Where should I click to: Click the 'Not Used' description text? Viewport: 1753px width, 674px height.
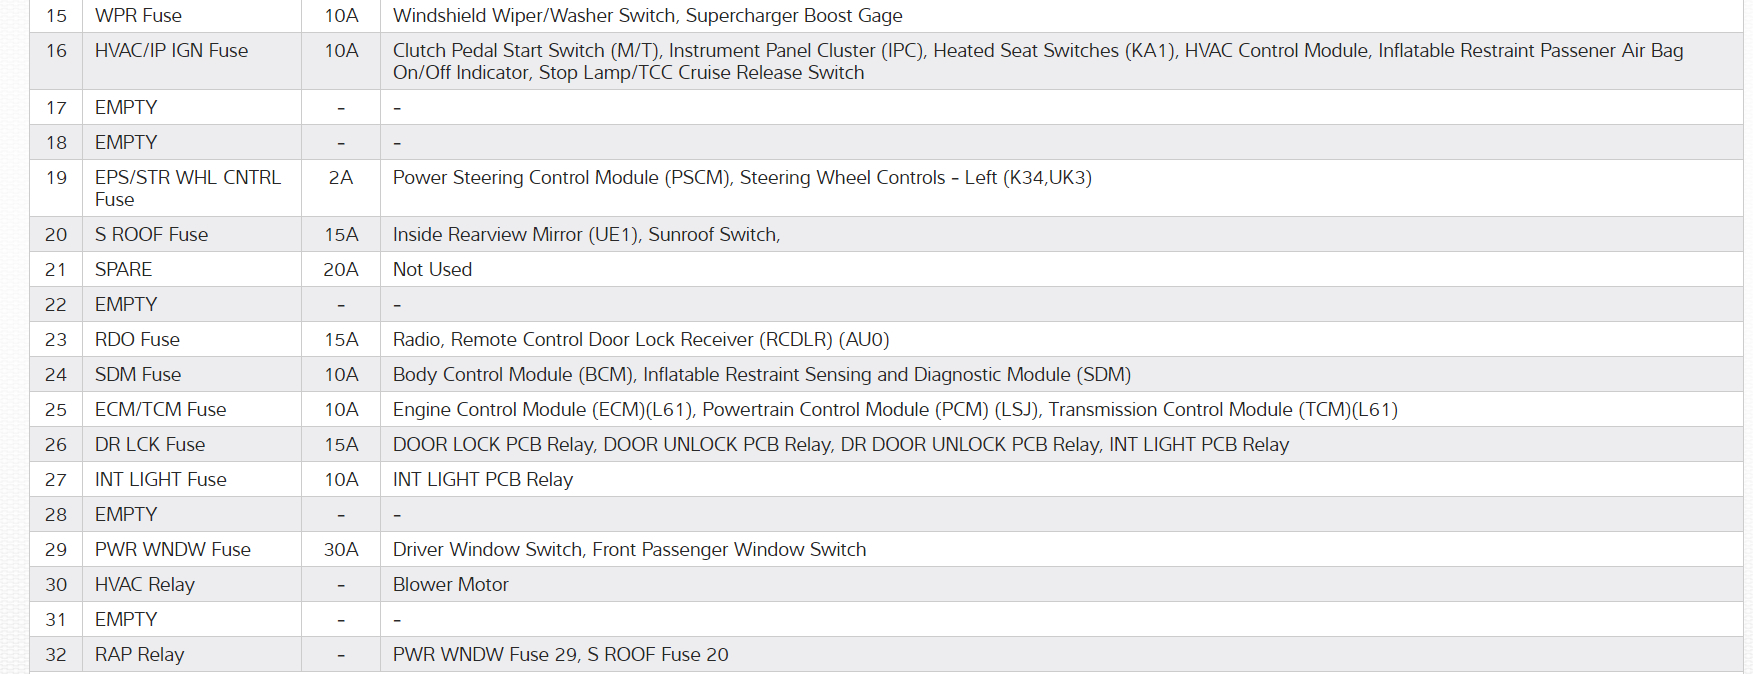pyautogui.click(x=432, y=270)
